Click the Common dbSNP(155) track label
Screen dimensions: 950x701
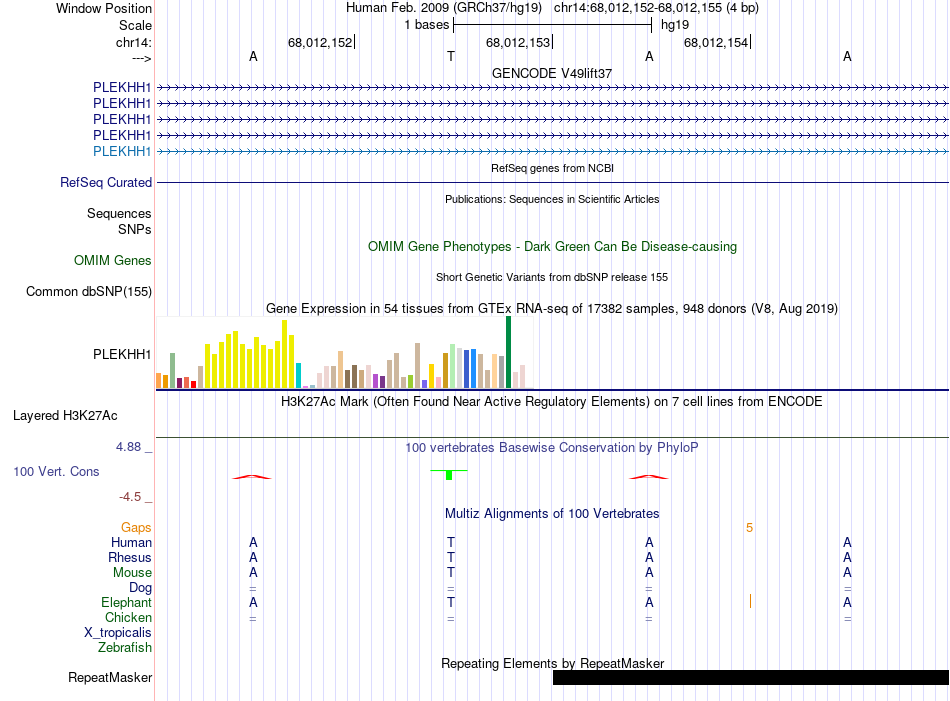coord(89,291)
